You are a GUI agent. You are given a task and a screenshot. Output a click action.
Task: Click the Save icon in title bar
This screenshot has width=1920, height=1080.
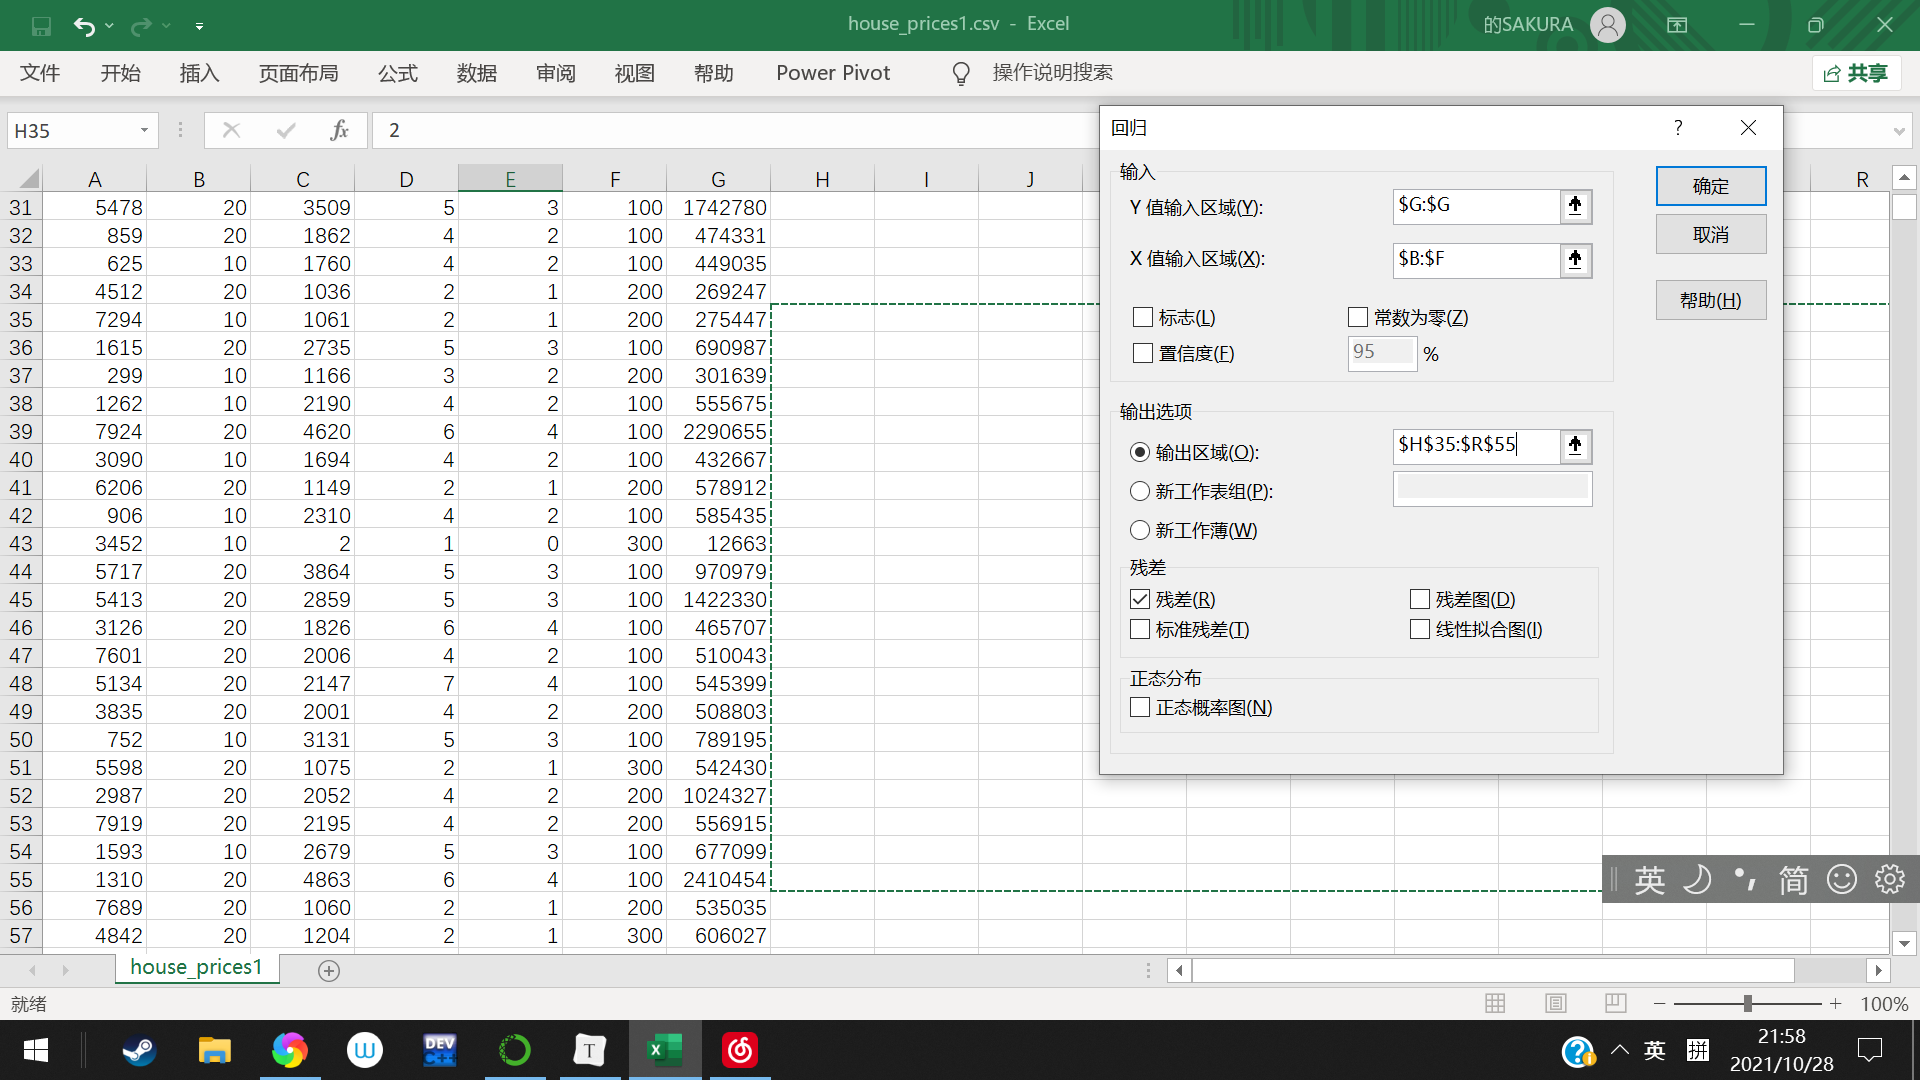click(41, 26)
